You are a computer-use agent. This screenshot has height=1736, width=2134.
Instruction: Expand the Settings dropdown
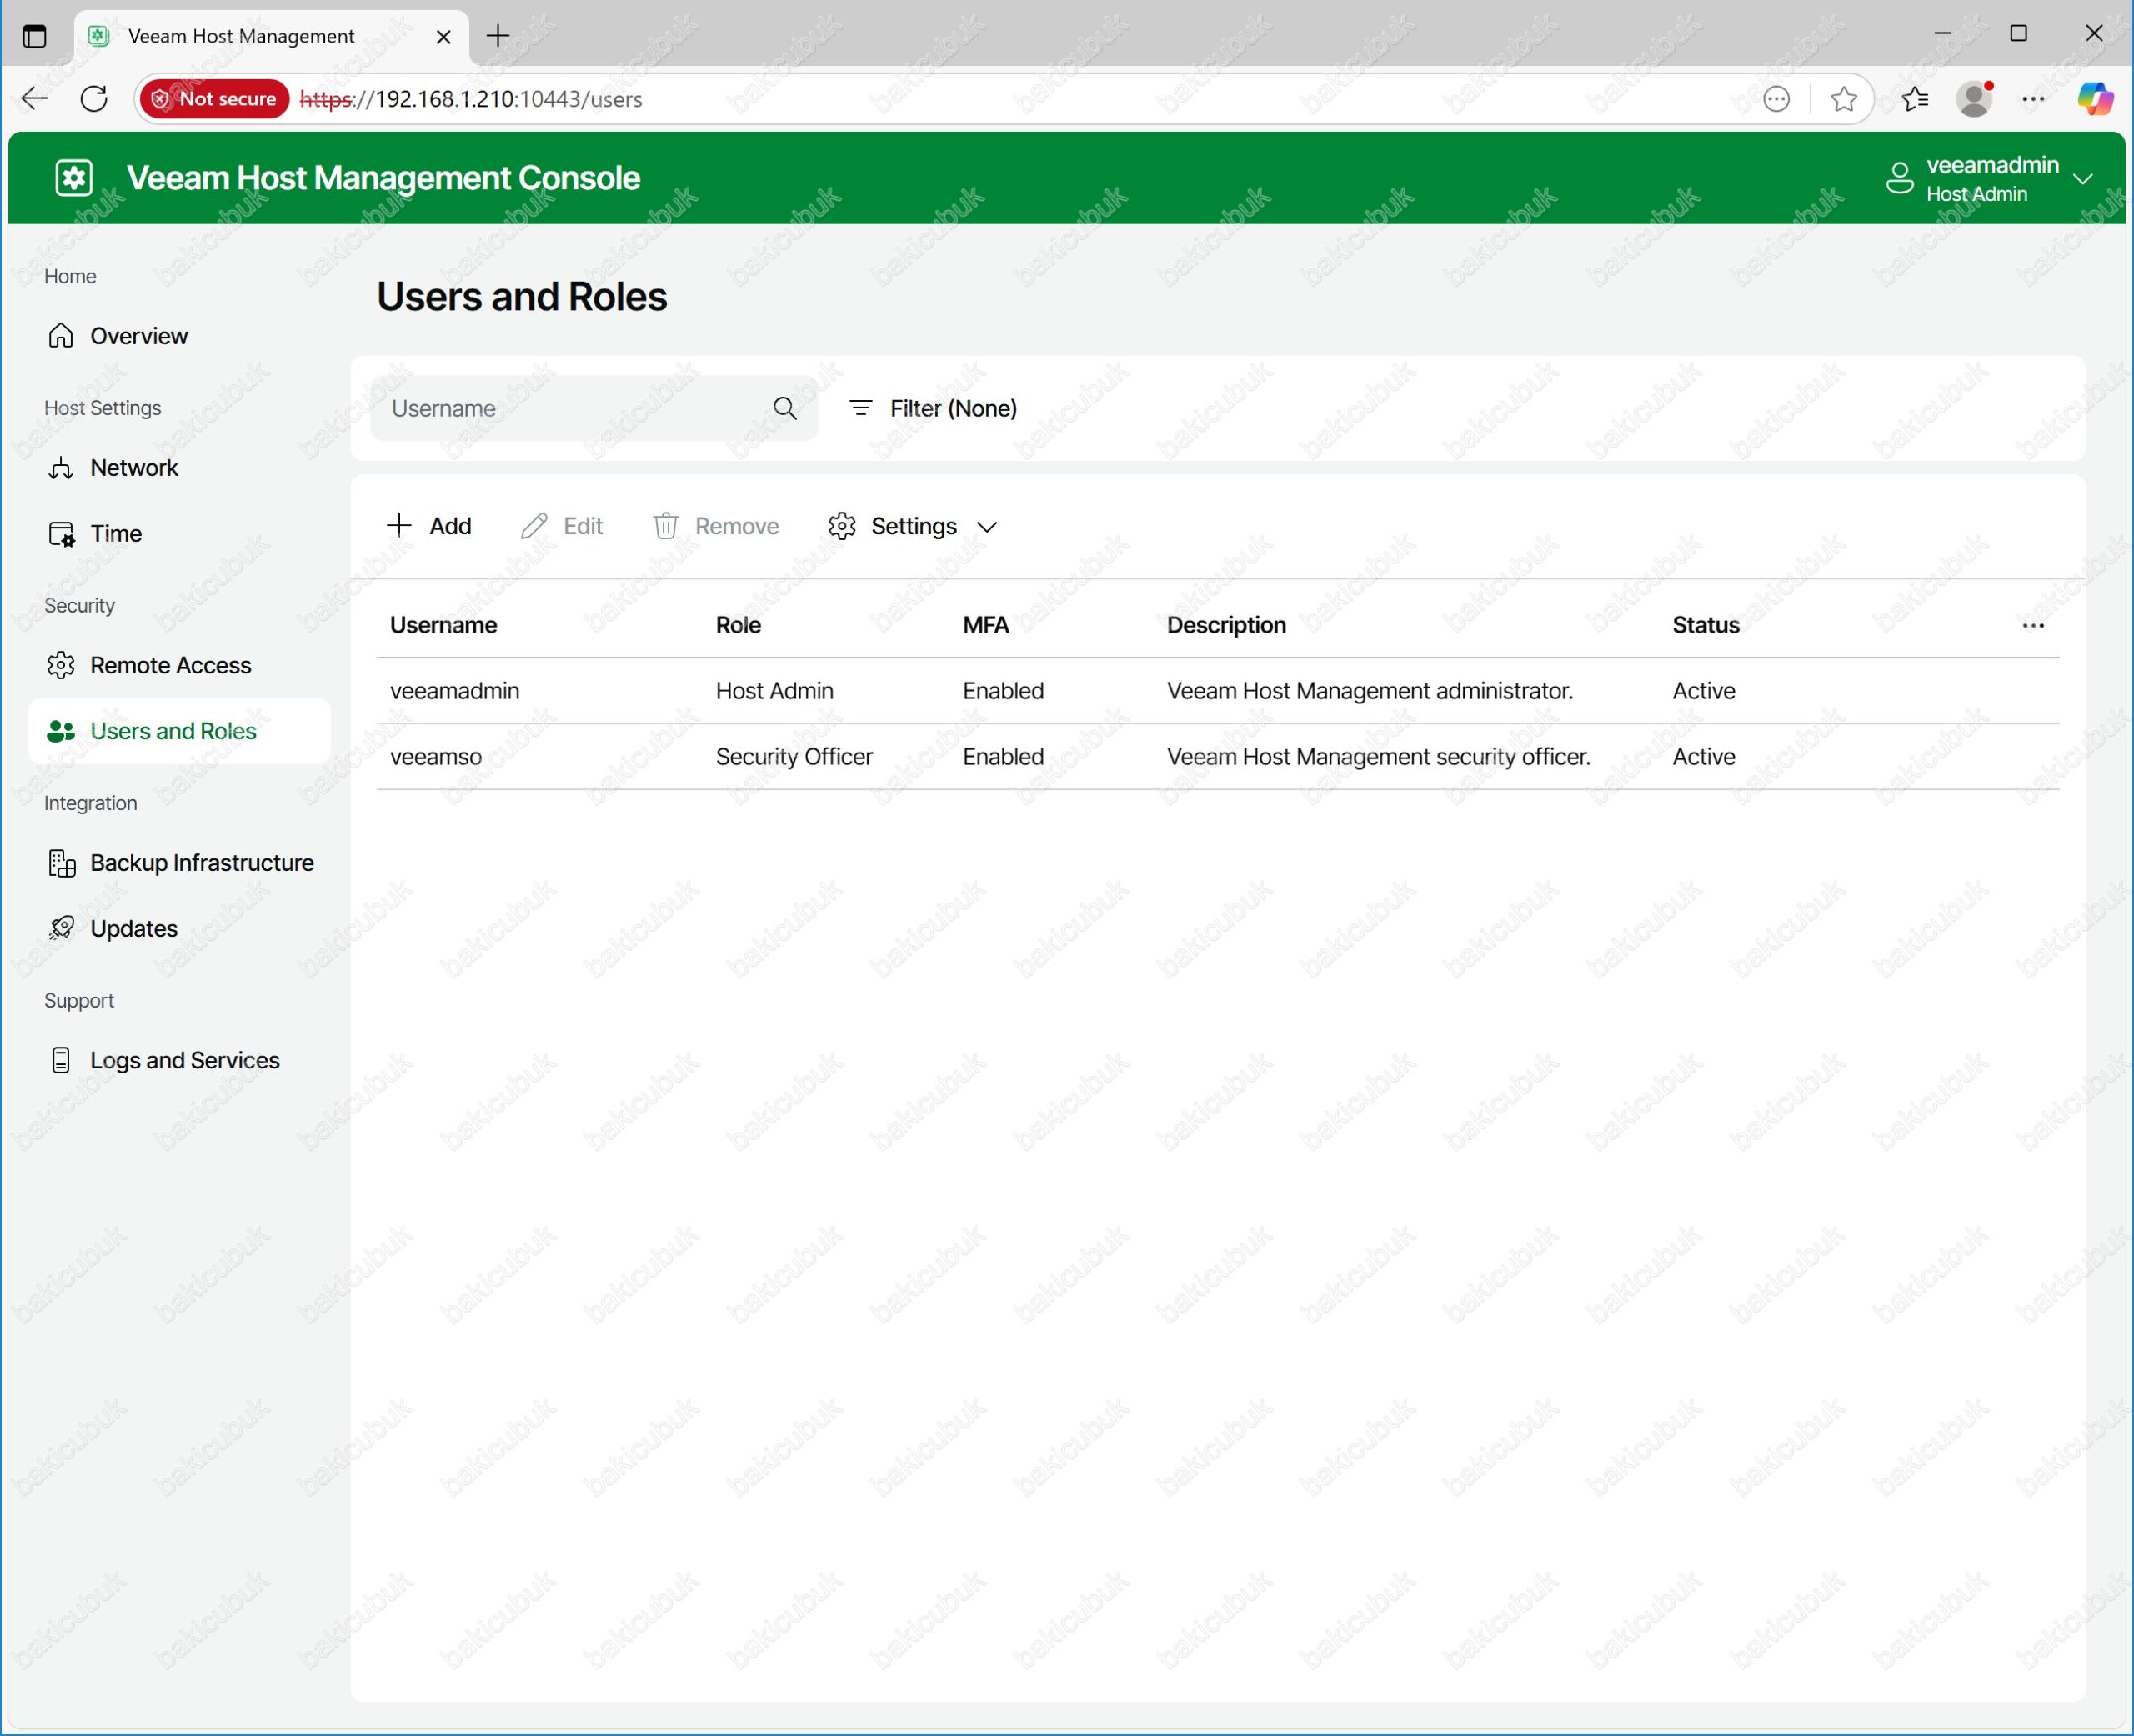[x=913, y=526]
